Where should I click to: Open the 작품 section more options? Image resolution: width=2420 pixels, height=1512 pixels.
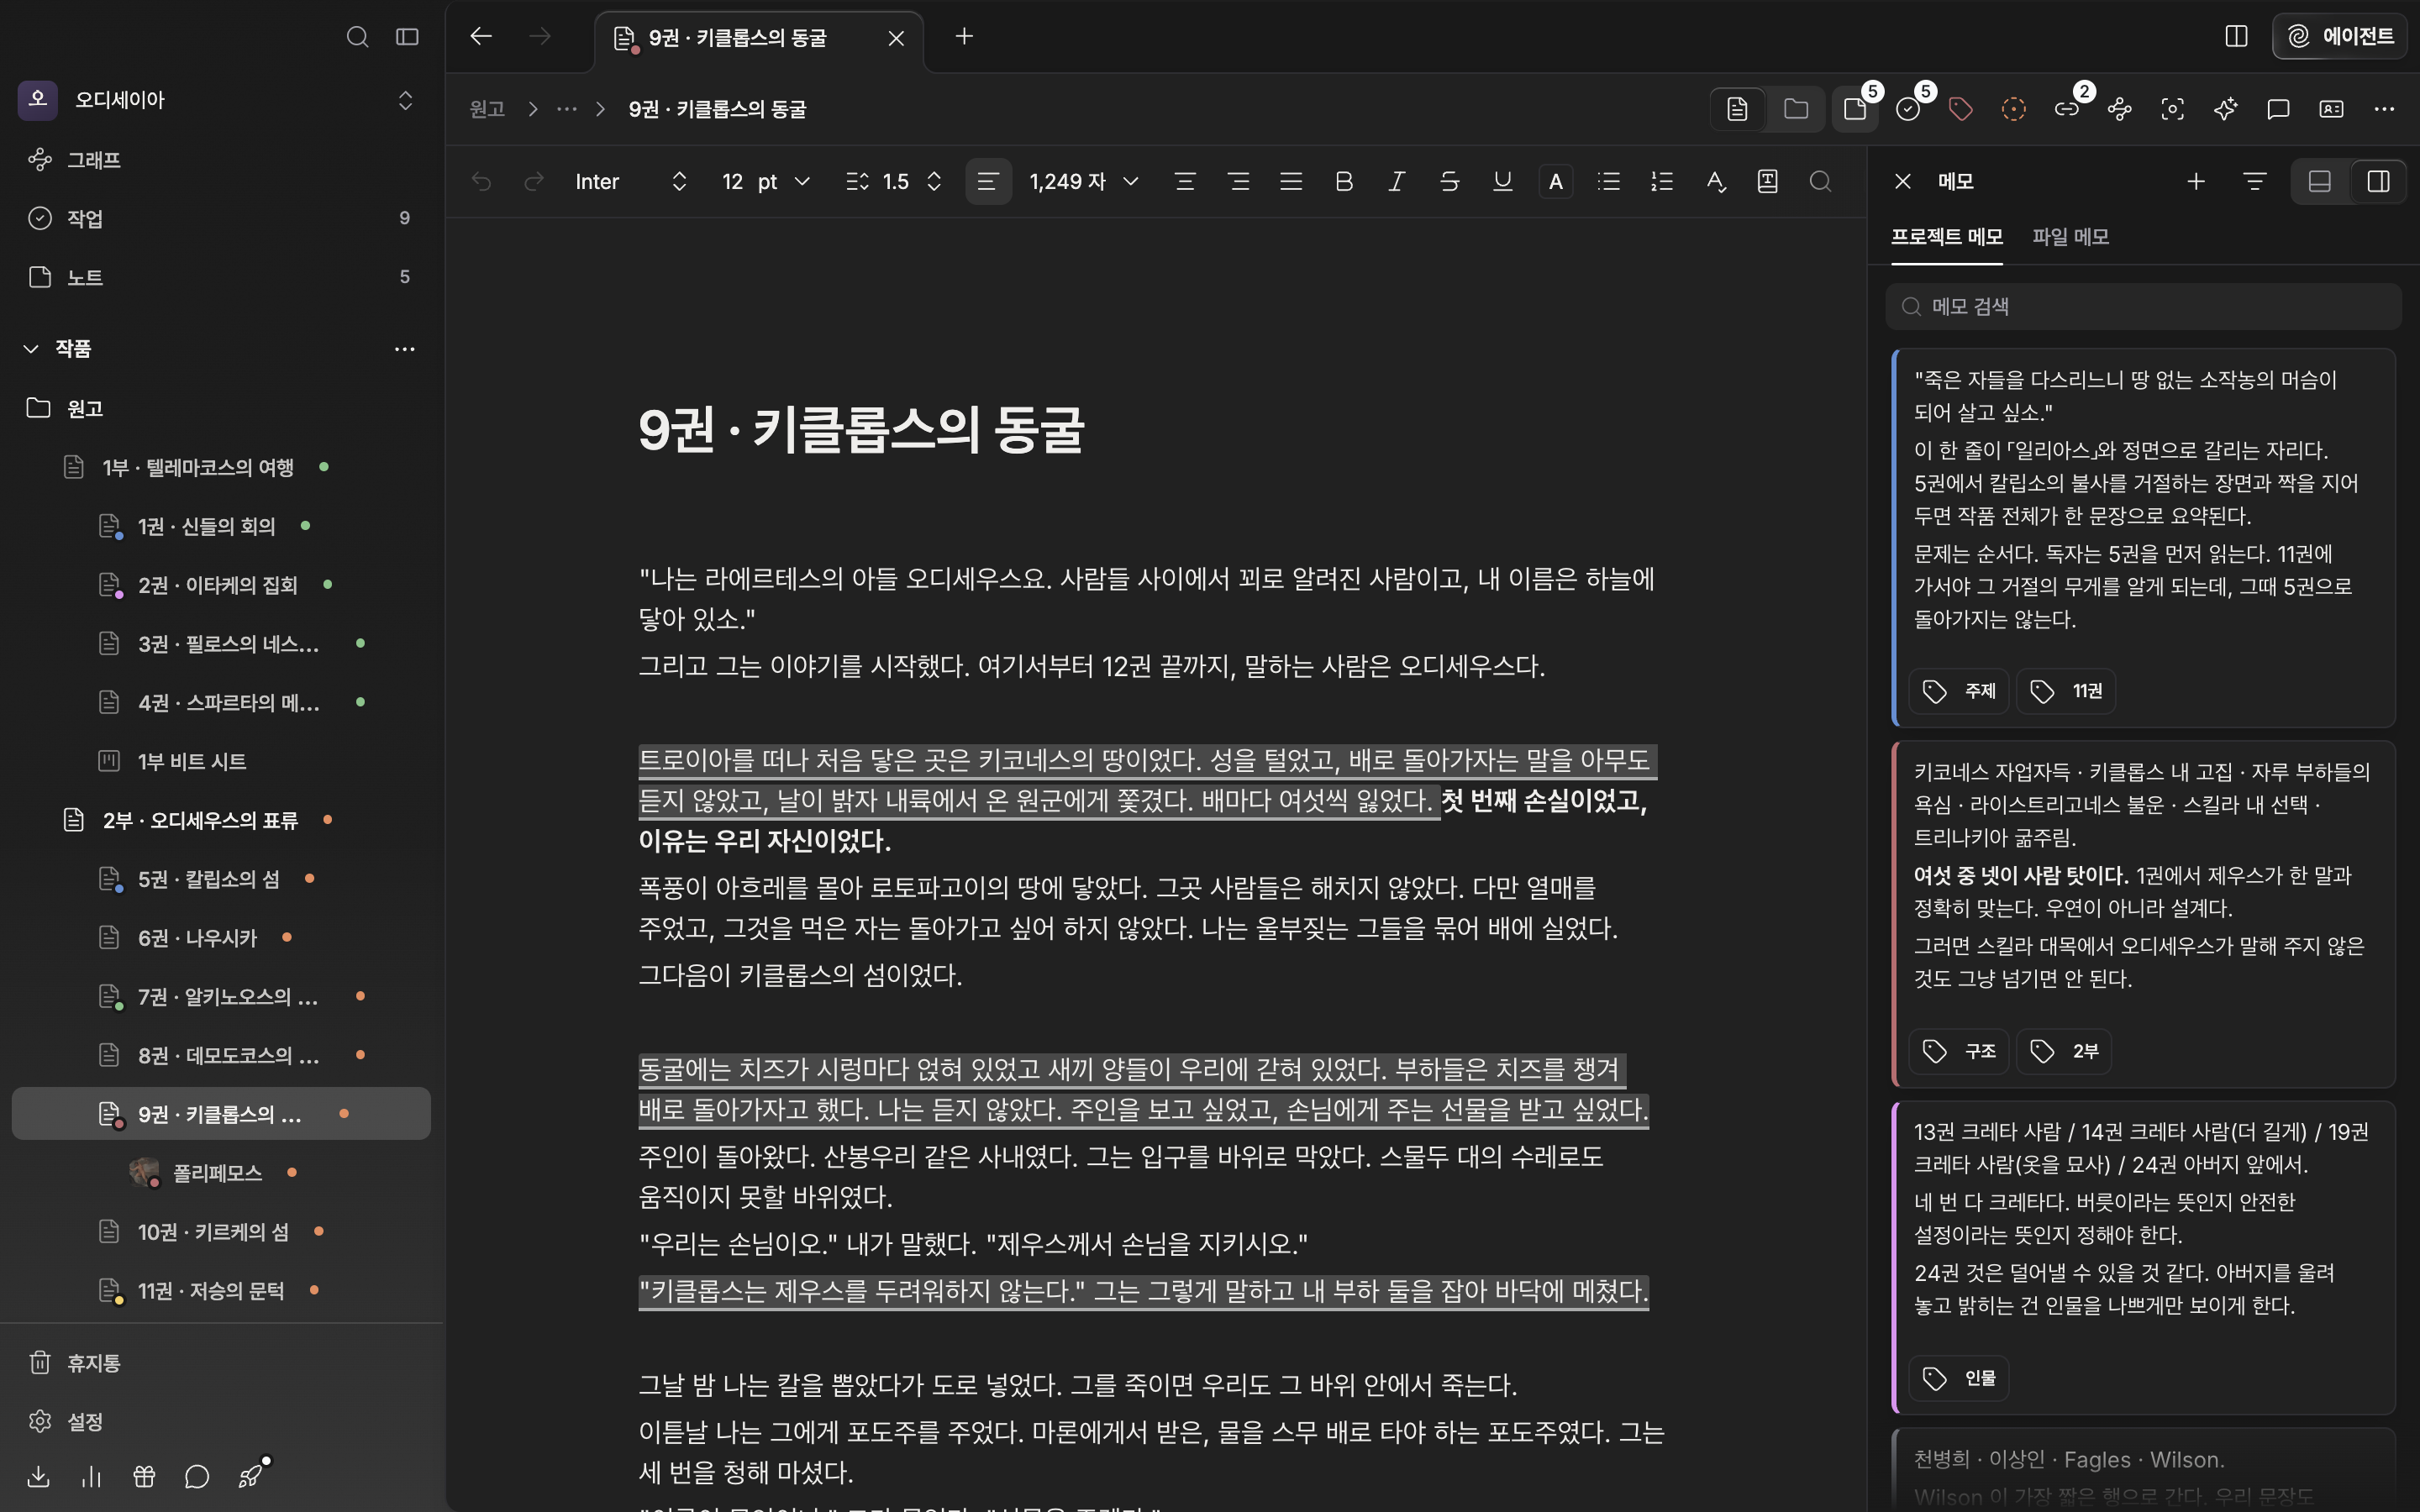pos(405,349)
